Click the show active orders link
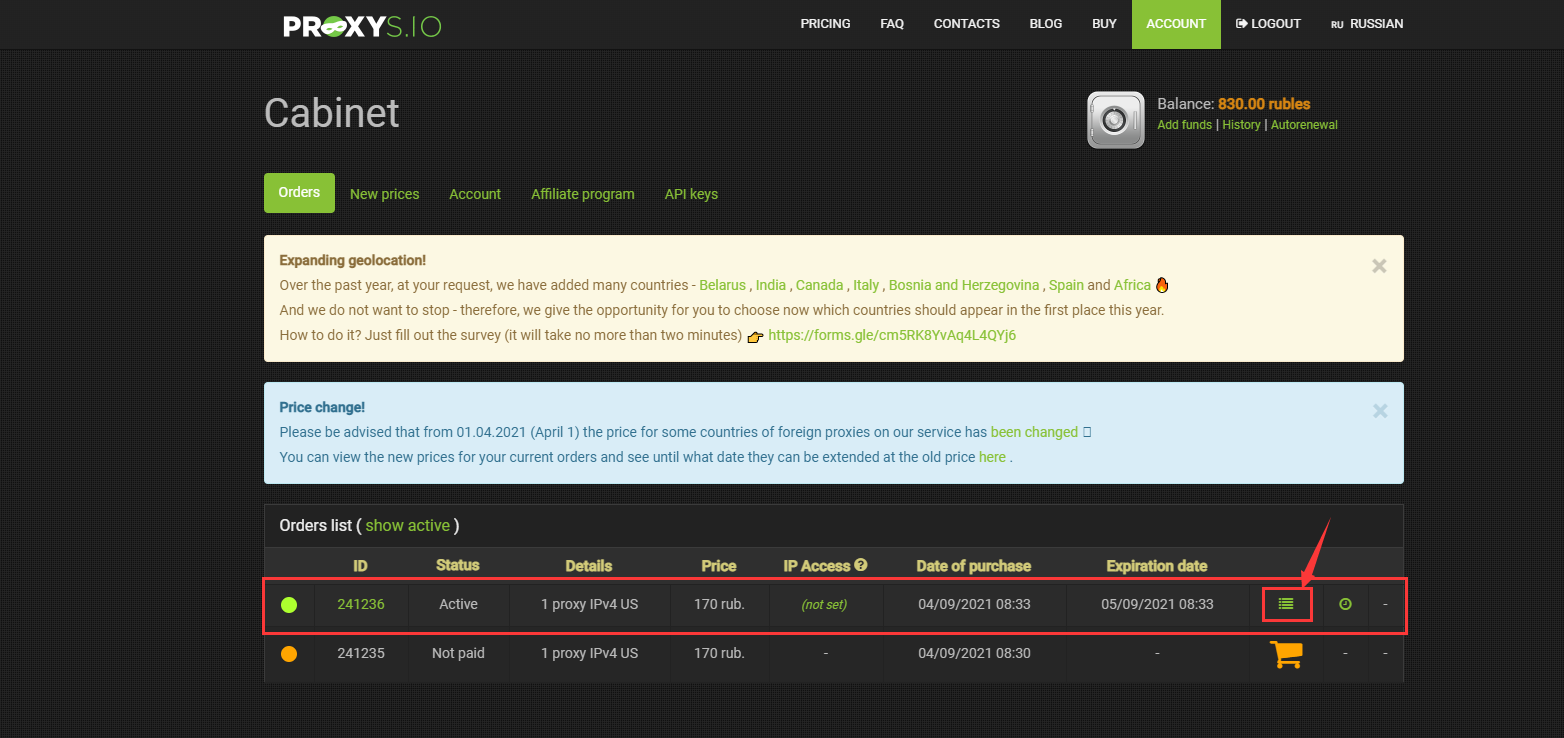Viewport: 1564px width, 738px height. pyautogui.click(x=407, y=526)
